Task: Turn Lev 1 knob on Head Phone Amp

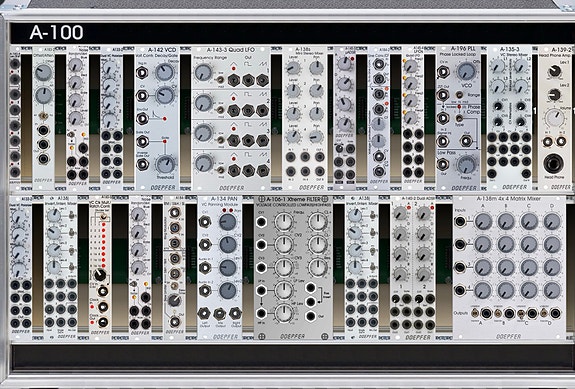Action: (555, 71)
